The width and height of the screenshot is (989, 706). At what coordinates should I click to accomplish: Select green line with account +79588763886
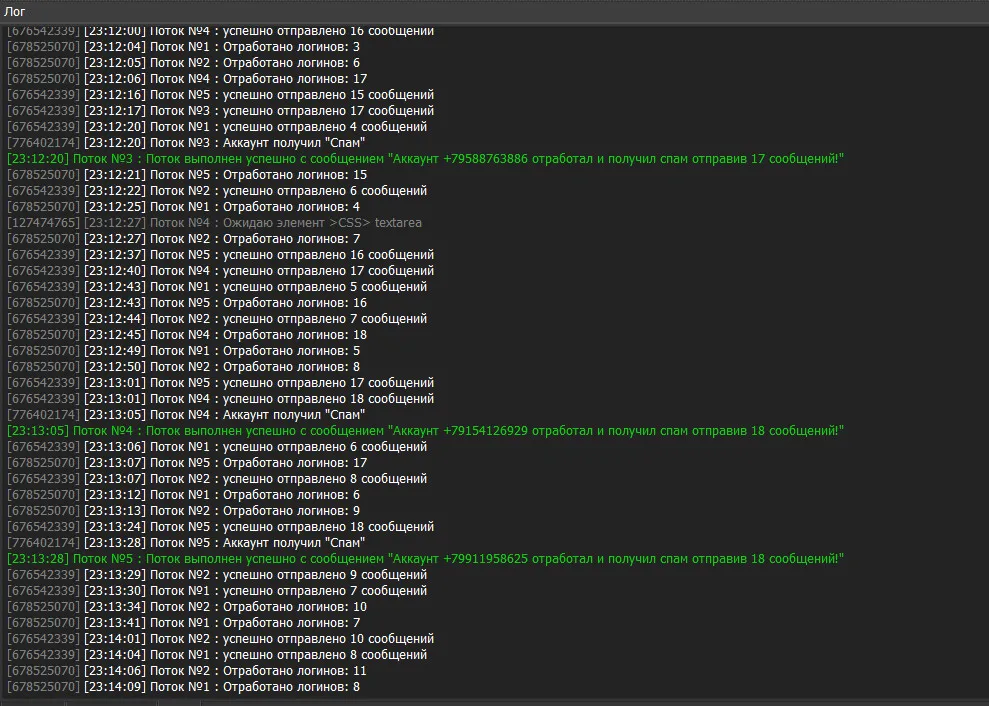coord(425,159)
